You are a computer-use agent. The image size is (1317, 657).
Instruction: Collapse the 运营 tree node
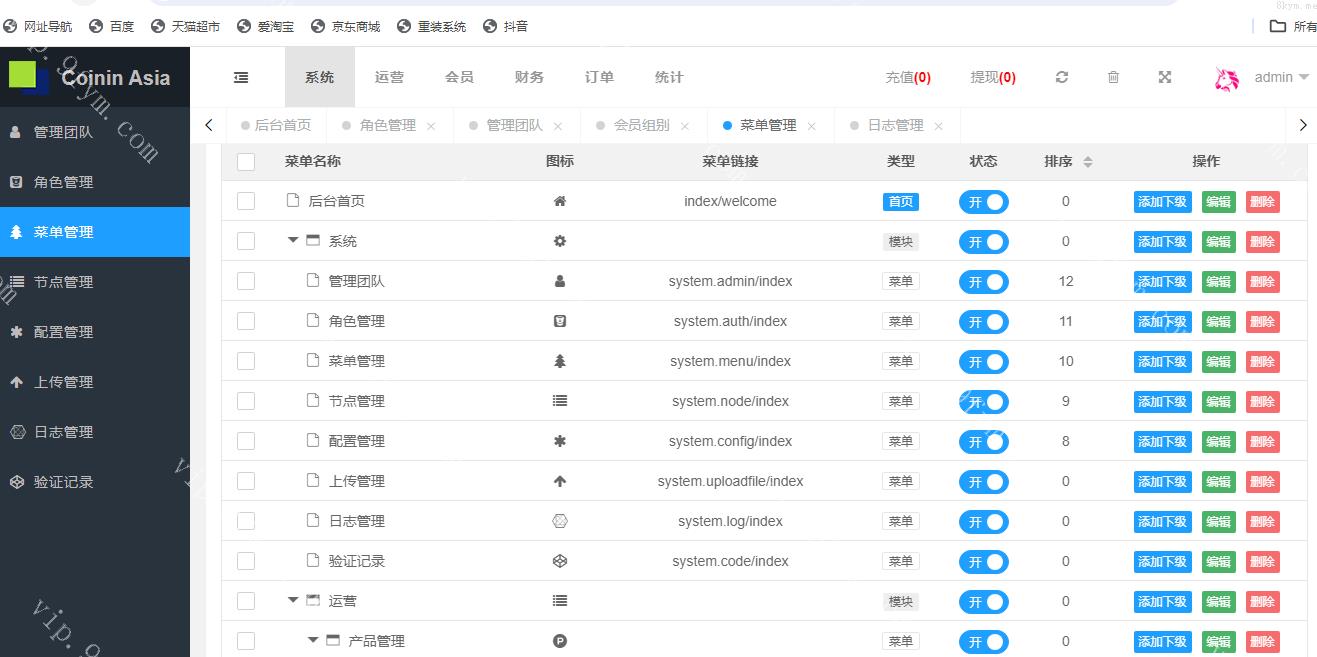pos(293,600)
